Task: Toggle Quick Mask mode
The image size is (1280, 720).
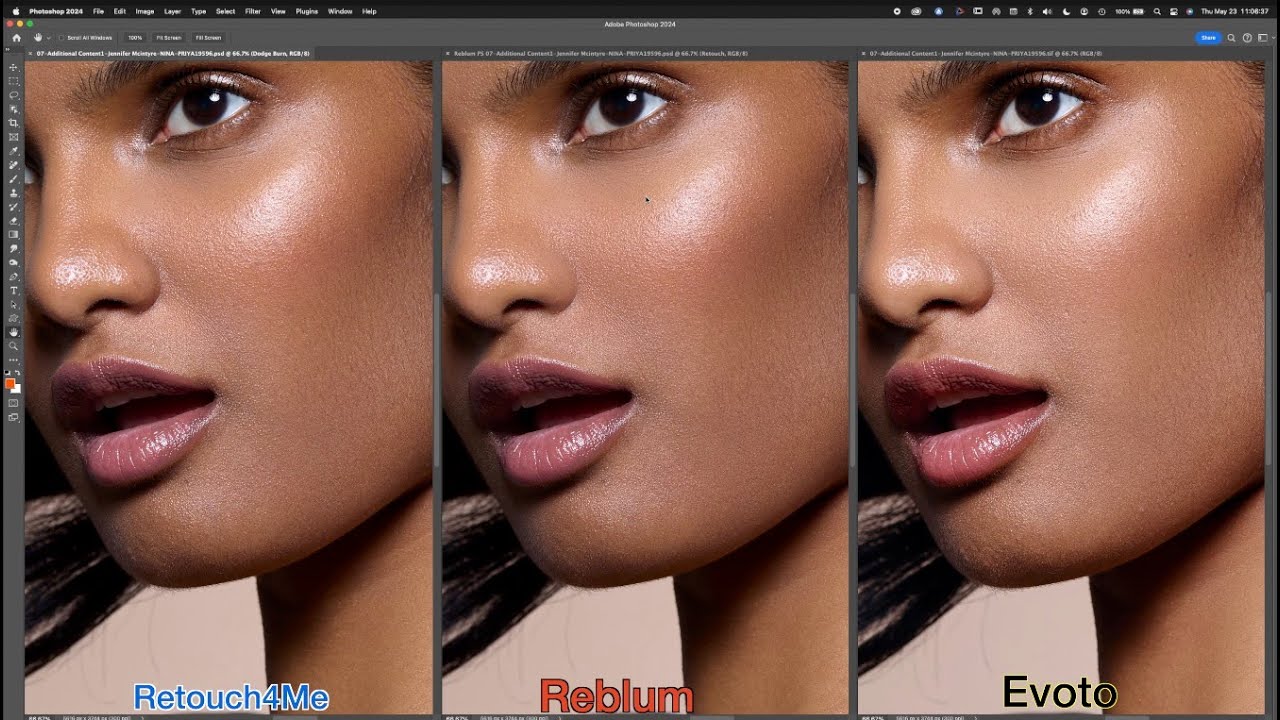Action: (13, 403)
